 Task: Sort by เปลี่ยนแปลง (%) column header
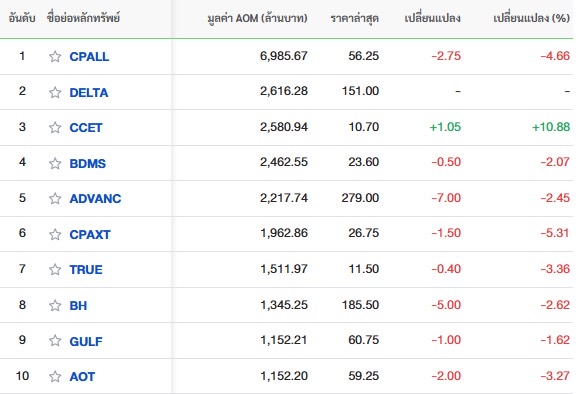tap(532, 18)
